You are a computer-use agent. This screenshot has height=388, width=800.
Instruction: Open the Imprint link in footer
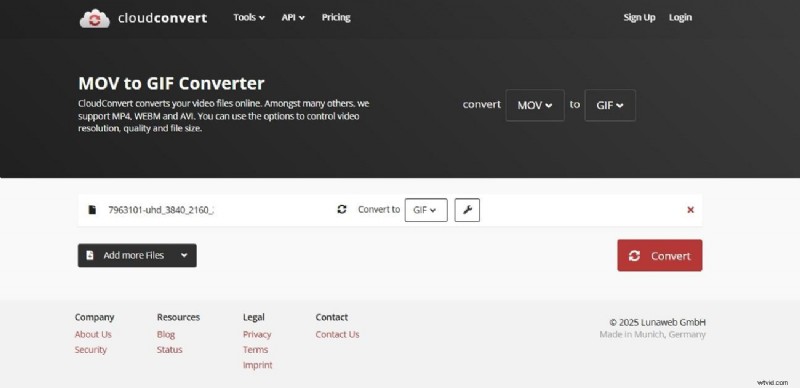[258, 365]
